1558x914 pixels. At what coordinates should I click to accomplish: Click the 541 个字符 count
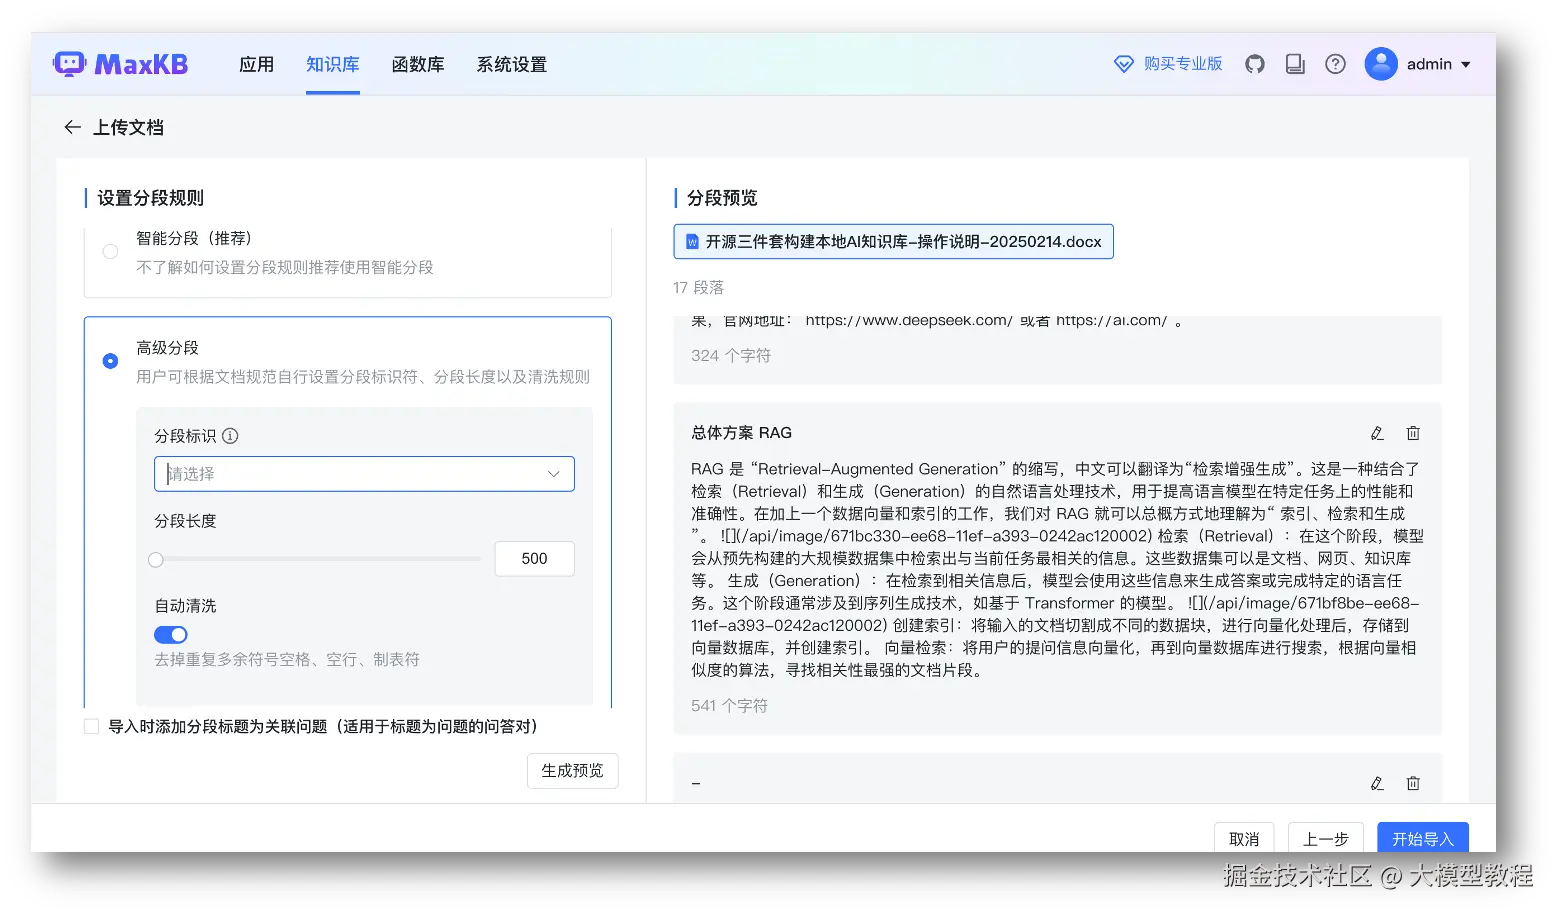pyautogui.click(x=729, y=706)
